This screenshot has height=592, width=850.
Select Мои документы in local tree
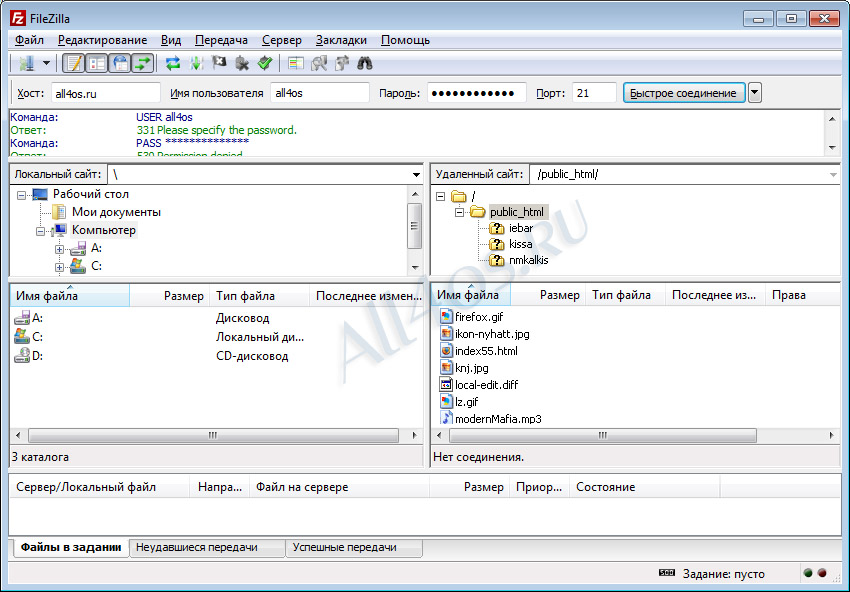coord(116,212)
